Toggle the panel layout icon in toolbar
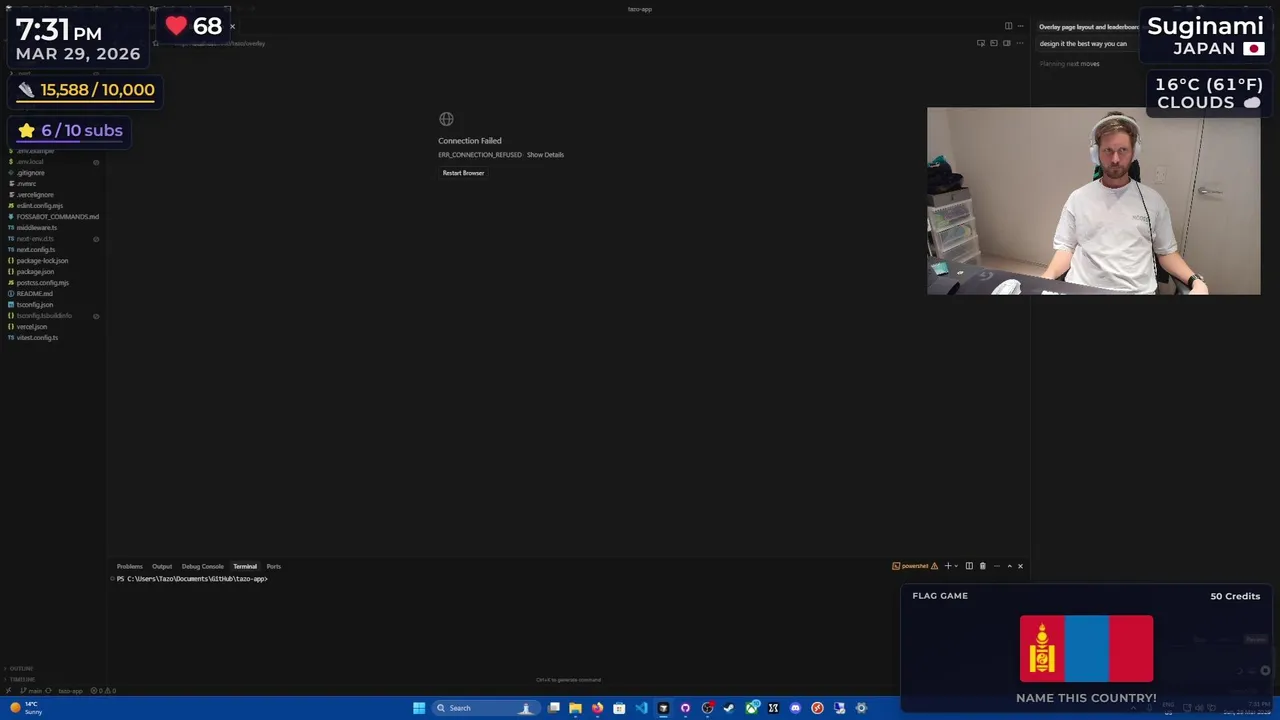The height and width of the screenshot is (720, 1280). click(x=994, y=43)
